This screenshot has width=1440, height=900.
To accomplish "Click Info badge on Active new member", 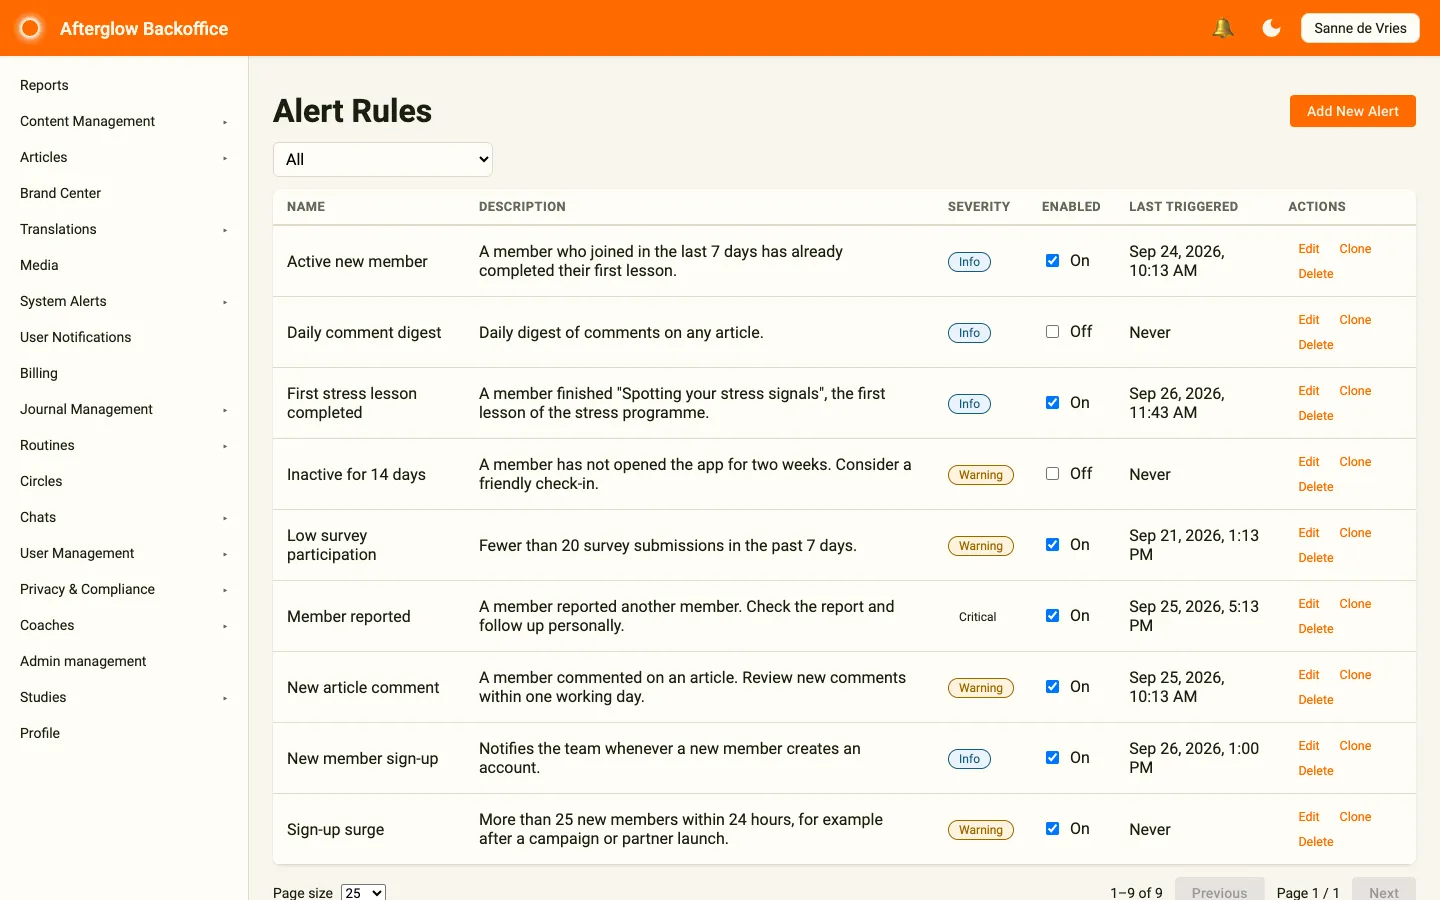I will point(969,262).
